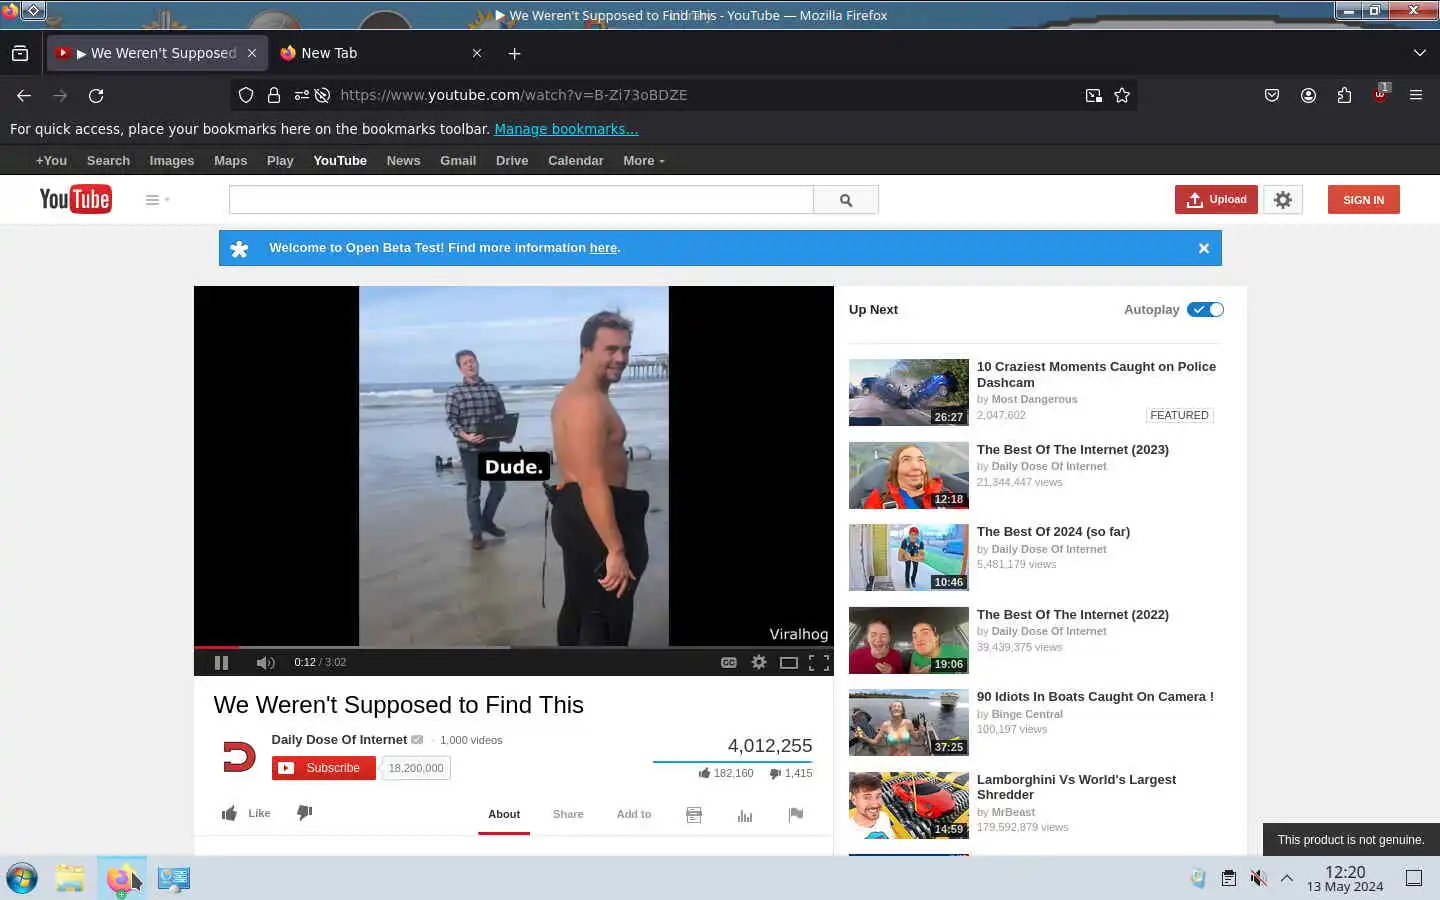Expand the More dropdown in top bar
Image resolution: width=1440 pixels, height=900 pixels.
click(x=643, y=160)
